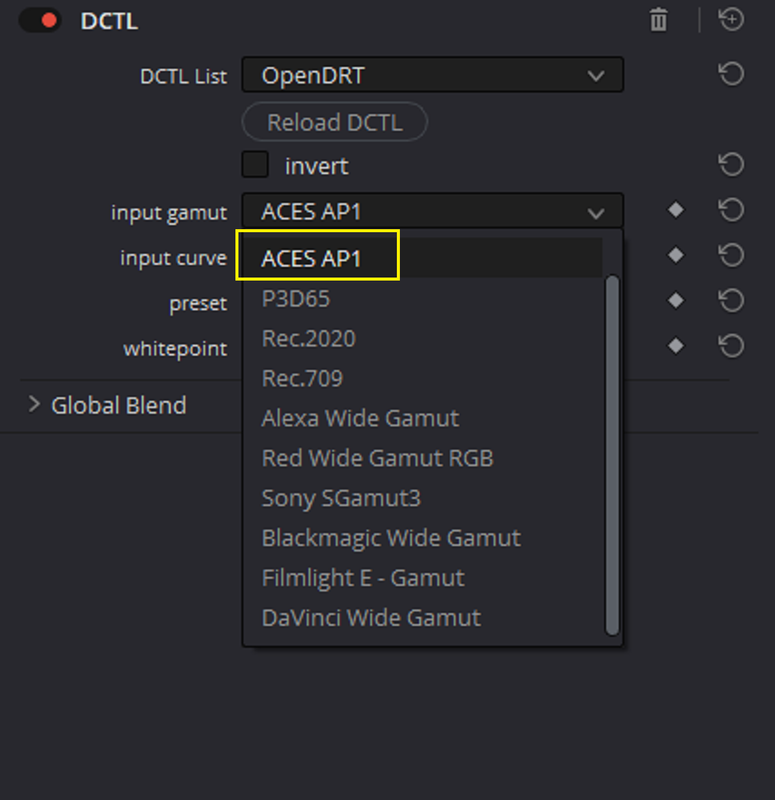Choose DaVinci Wide Gamut option
Image resolution: width=775 pixels, height=800 pixels.
click(x=423, y=617)
